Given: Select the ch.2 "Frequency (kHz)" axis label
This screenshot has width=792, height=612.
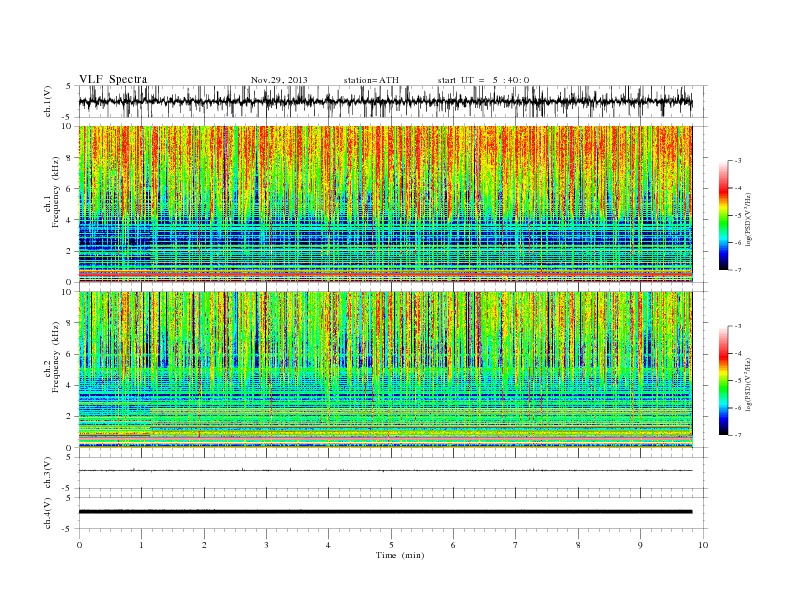Looking at the screenshot, I should (x=56, y=356).
